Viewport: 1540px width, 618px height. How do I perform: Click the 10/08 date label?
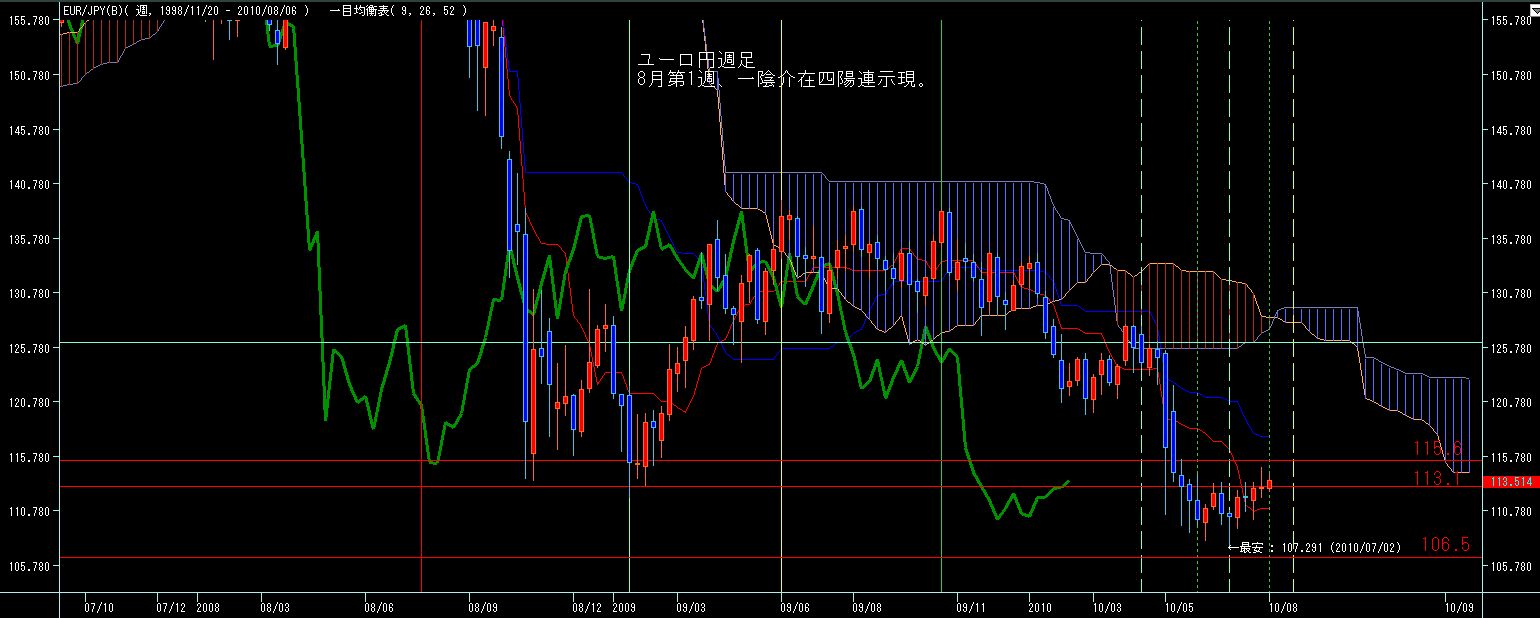click(1283, 607)
